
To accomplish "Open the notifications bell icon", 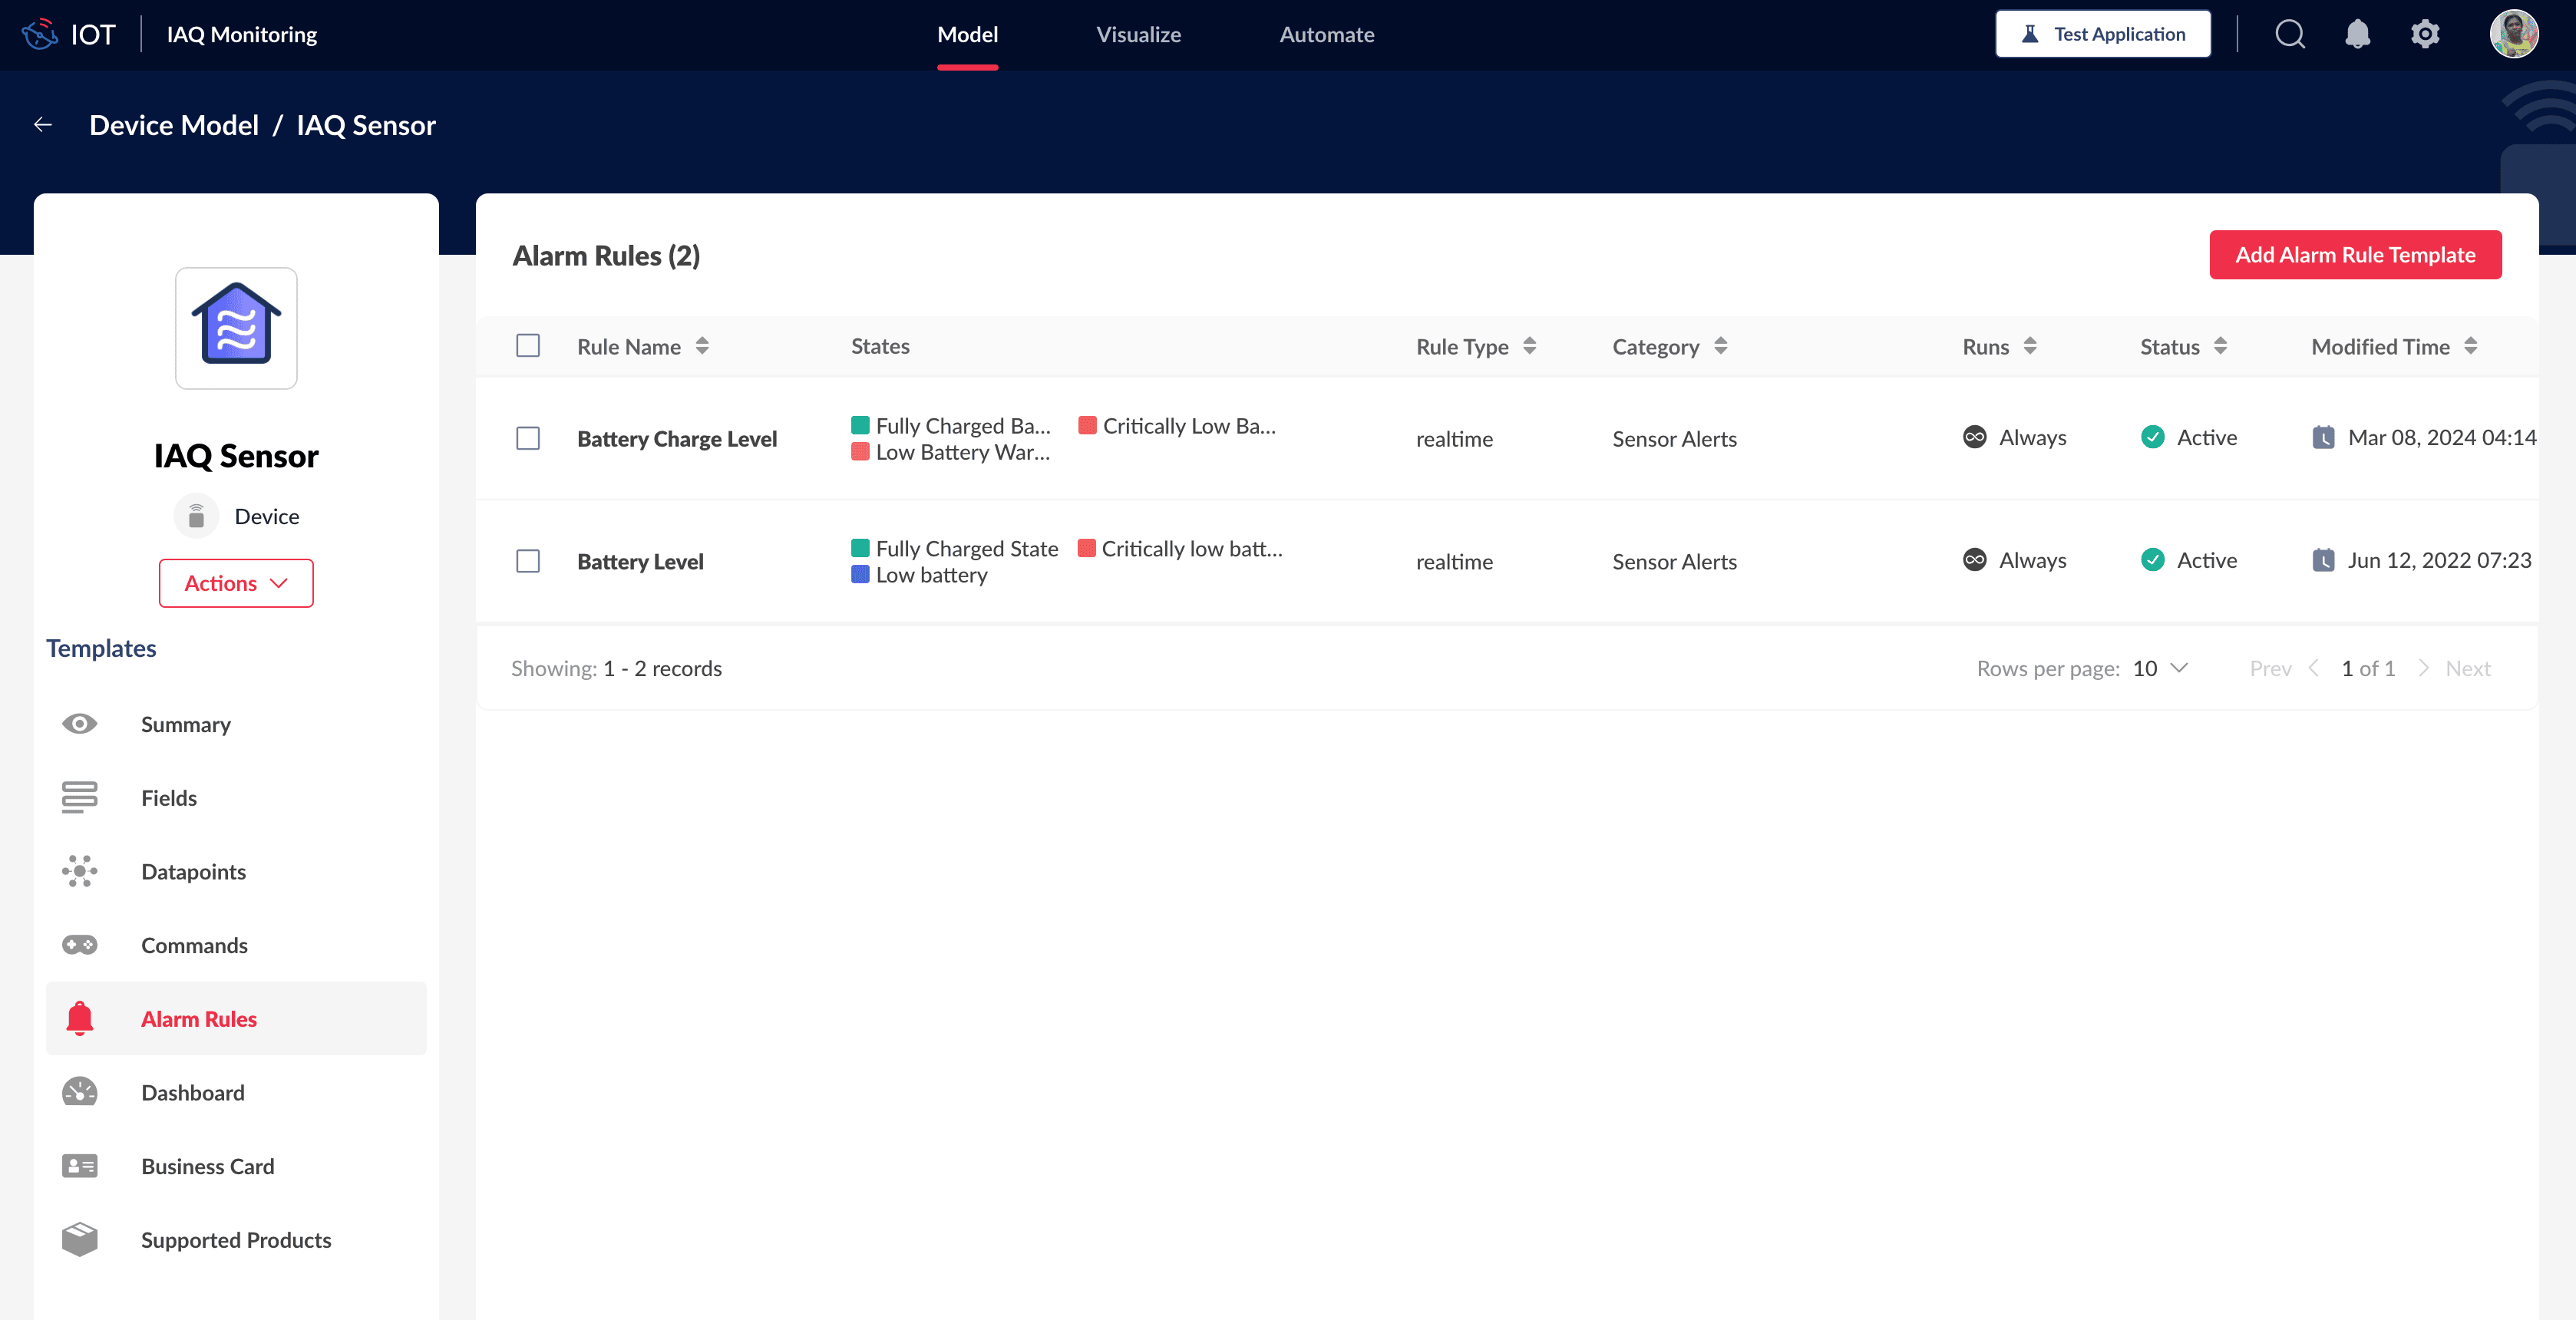I will 2357,35.
